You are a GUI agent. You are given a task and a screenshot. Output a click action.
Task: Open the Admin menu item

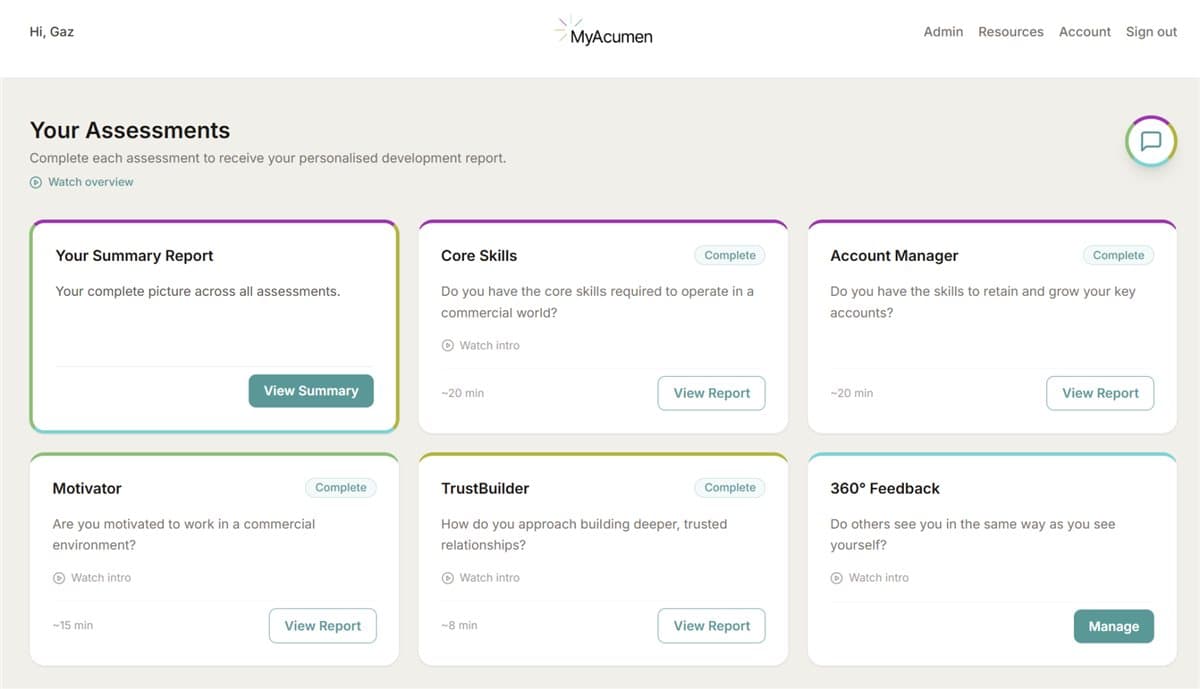pyautogui.click(x=943, y=32)
